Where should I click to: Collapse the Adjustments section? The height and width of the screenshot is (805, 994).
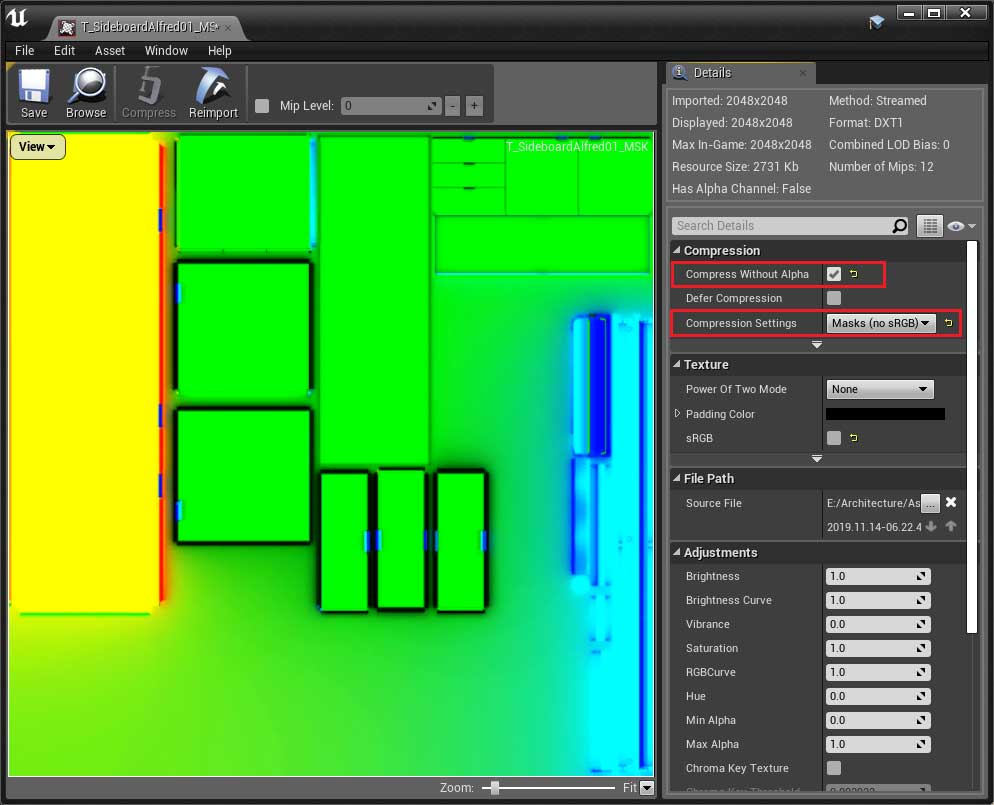(677, 553)
